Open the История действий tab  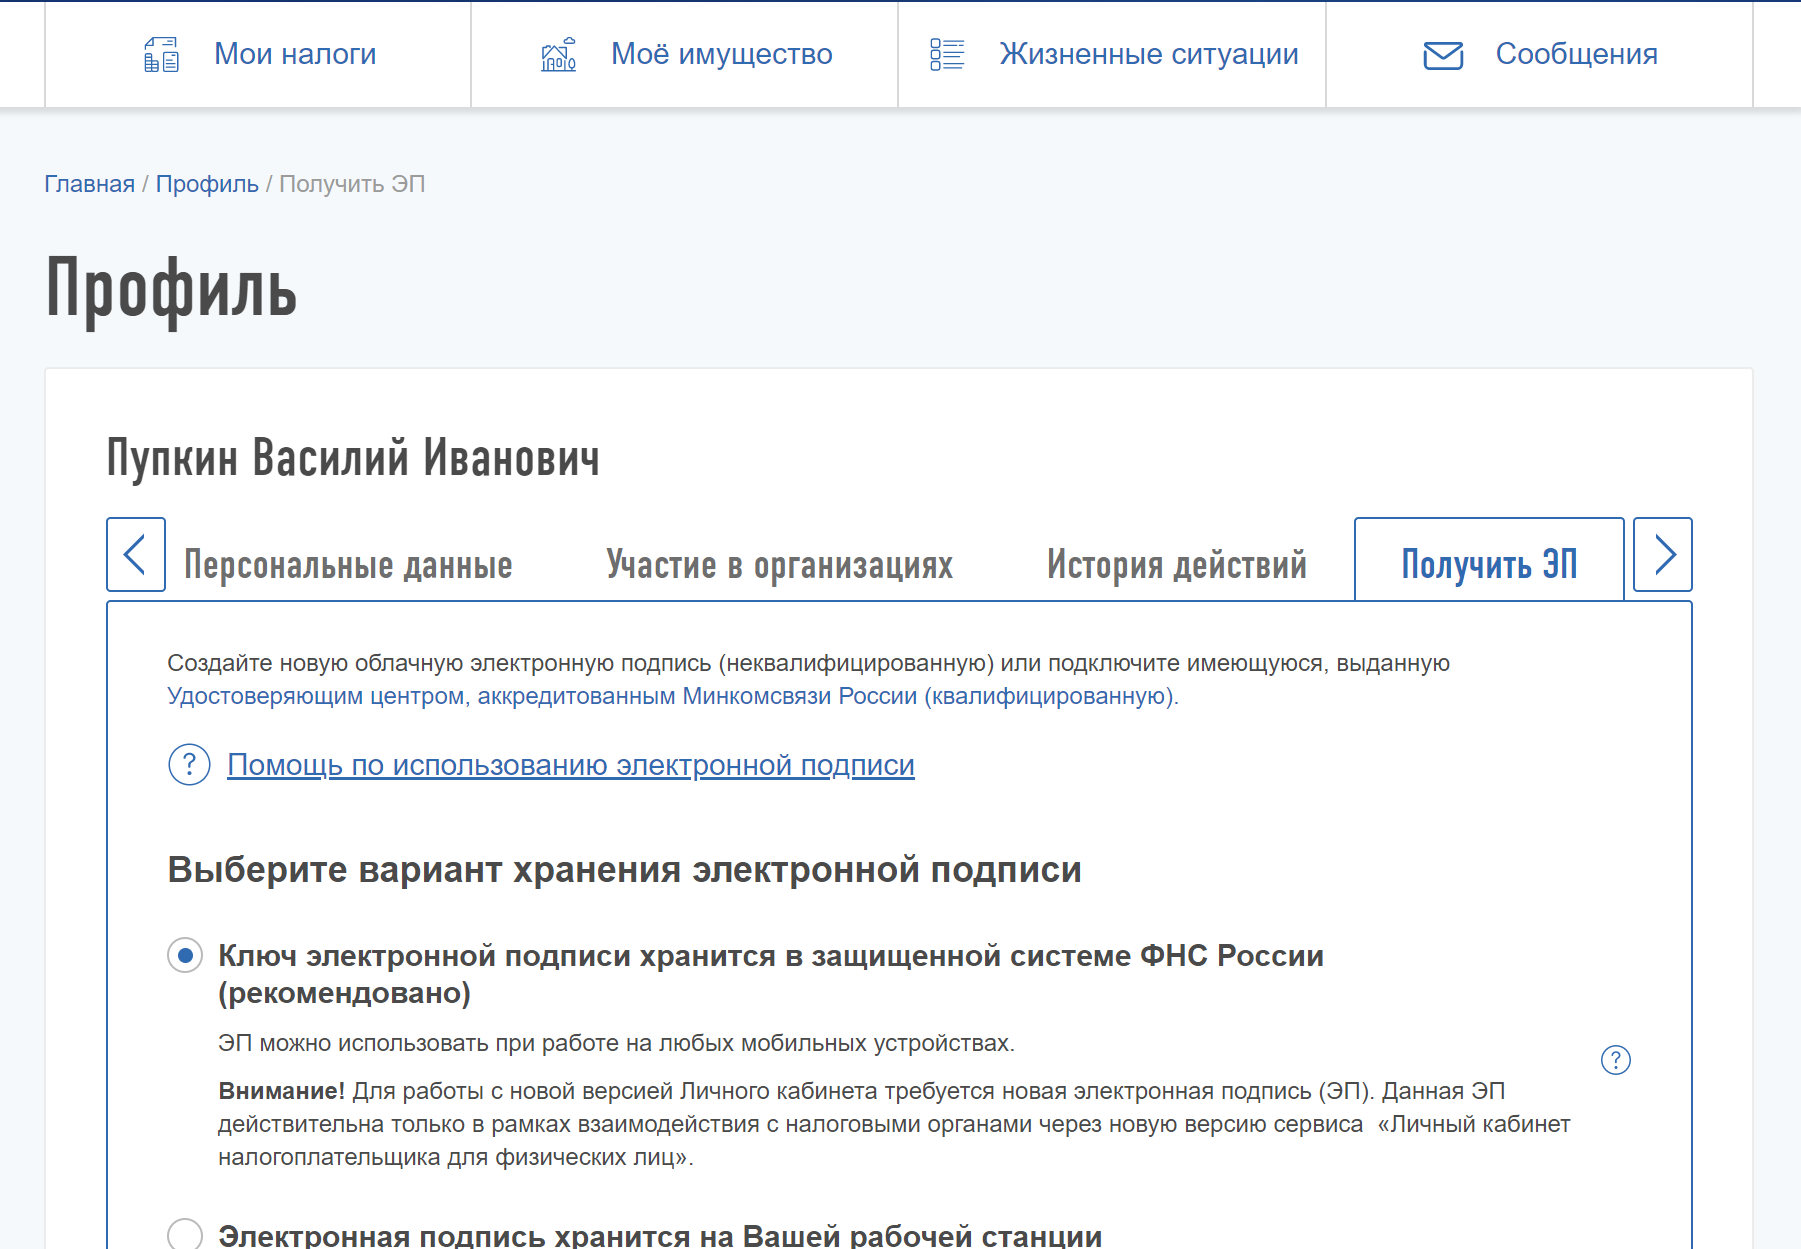click(1176, 565)
